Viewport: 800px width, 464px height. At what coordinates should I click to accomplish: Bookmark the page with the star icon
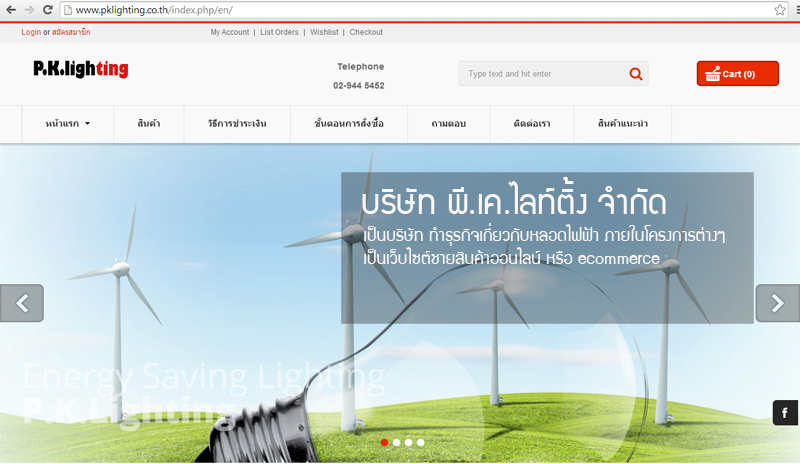pyautogui.click(x=780, y=10)
